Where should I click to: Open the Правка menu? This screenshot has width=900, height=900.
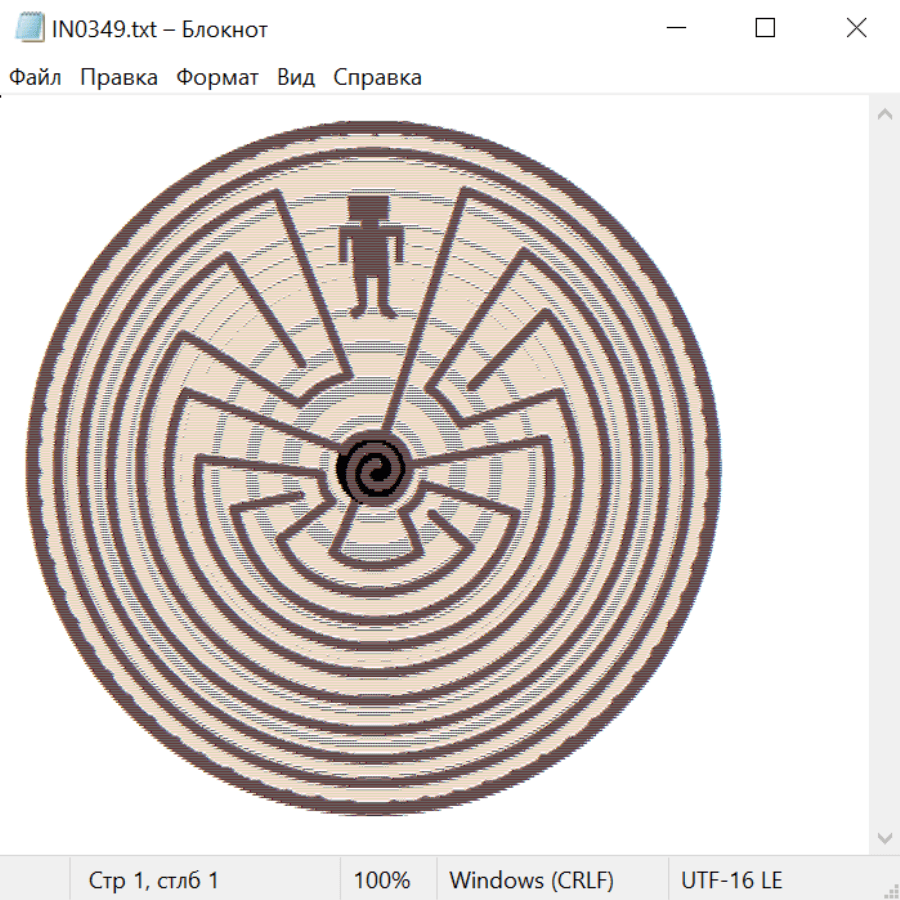(118, 78)
